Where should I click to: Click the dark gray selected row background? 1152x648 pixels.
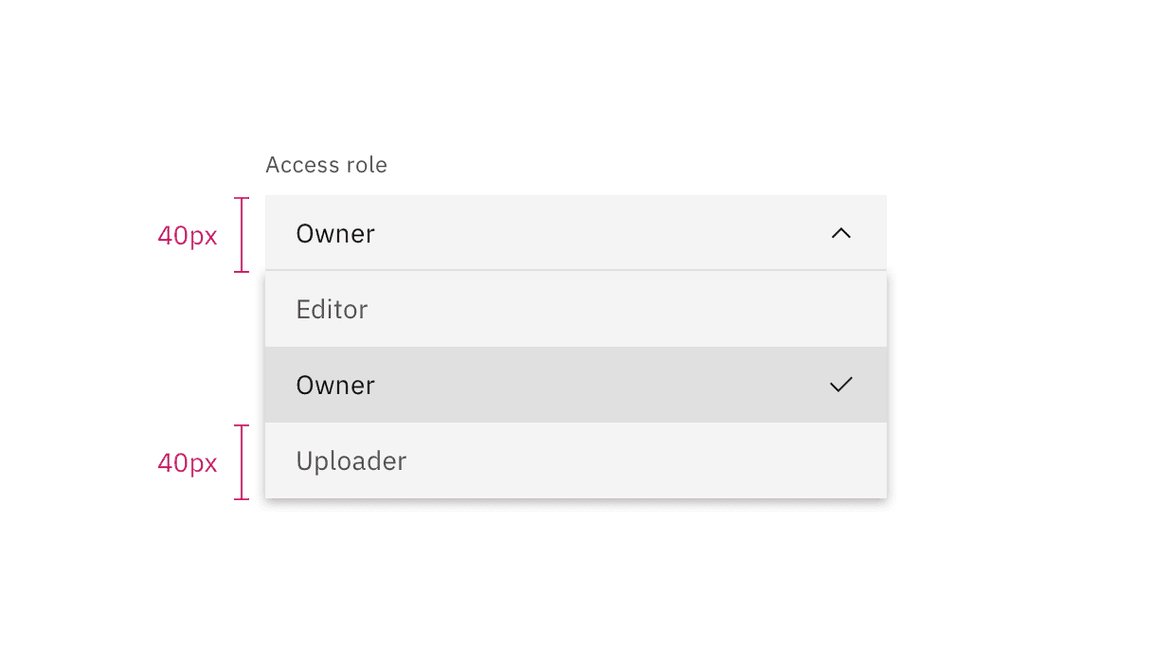(600, 385)
